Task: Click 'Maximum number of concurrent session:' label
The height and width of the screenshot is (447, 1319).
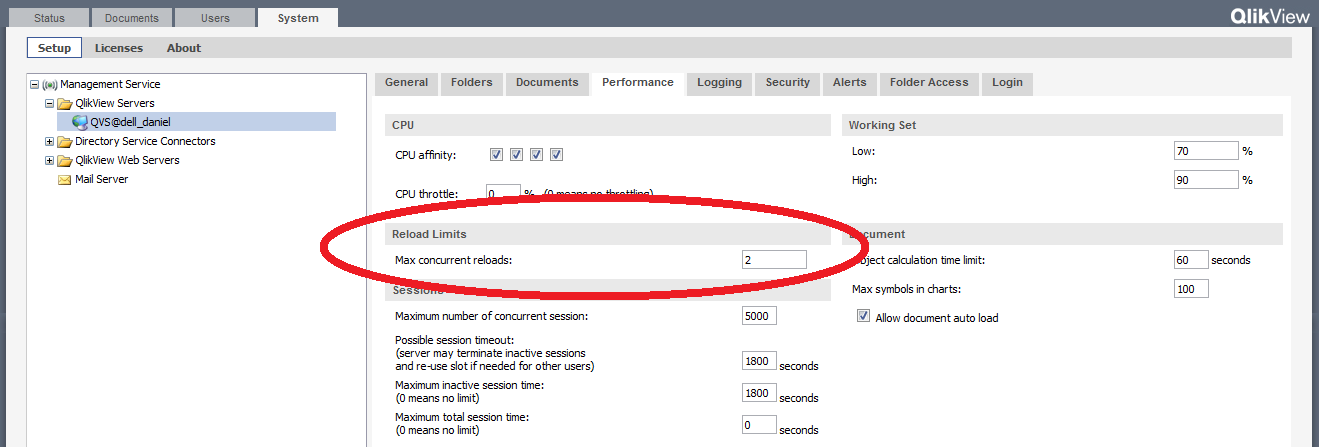Action: (x=491, y=316)
